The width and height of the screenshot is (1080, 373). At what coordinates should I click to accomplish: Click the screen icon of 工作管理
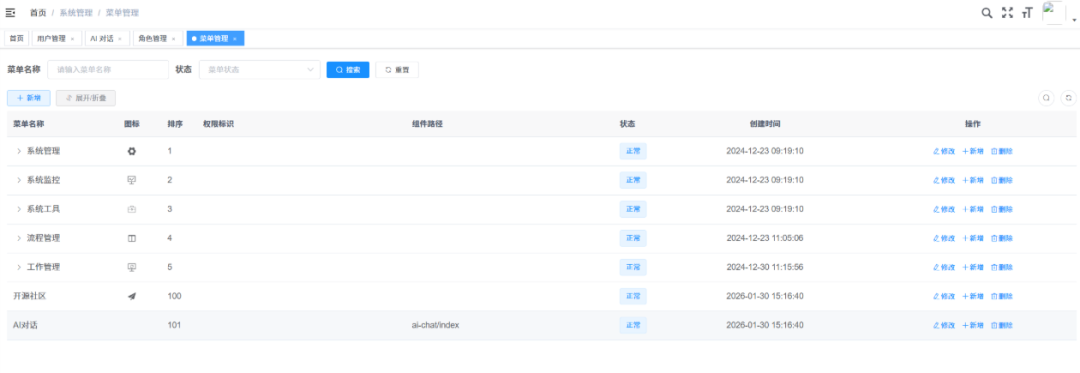click(132, 267)
